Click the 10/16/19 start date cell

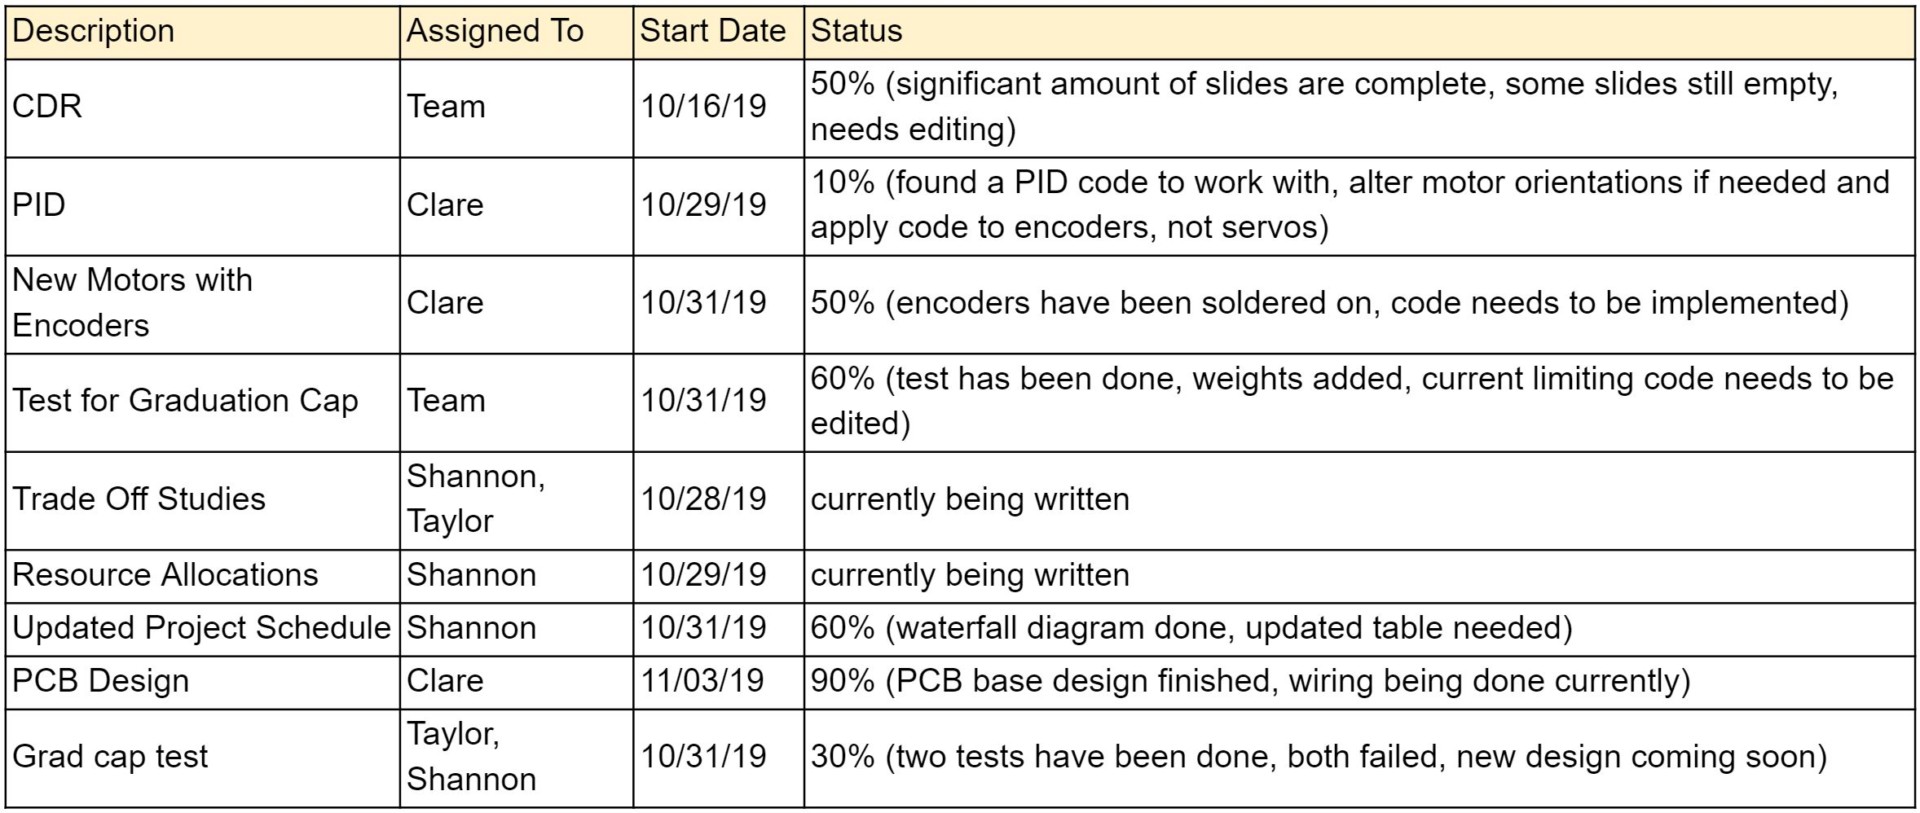tap(719, 108)
